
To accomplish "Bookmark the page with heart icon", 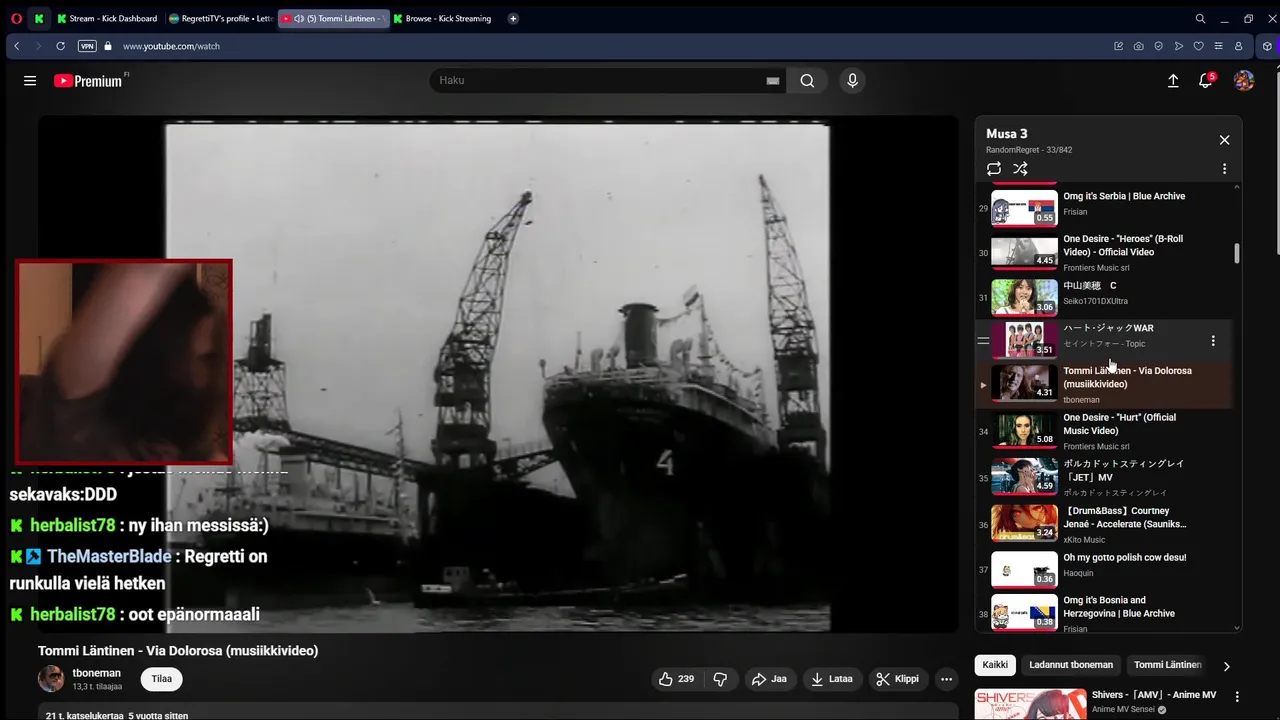I will (1199, 46).
